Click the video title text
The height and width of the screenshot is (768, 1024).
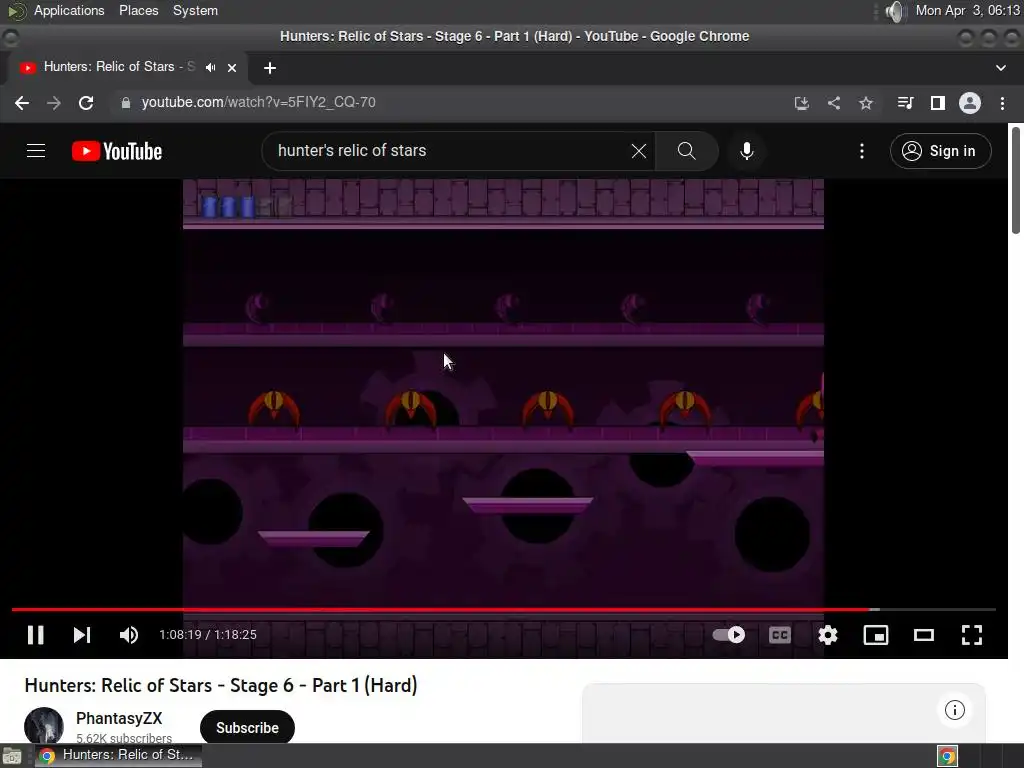point(221,685)
